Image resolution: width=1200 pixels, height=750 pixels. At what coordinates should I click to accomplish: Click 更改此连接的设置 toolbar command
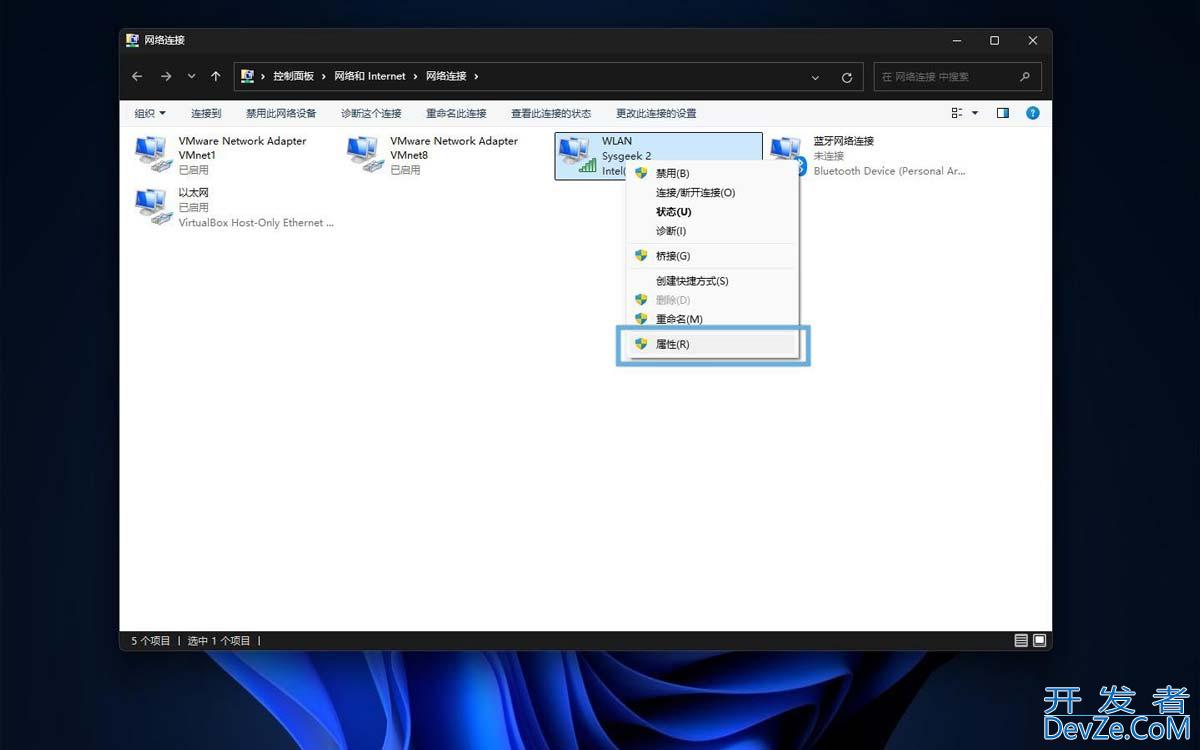coord(656,114)
